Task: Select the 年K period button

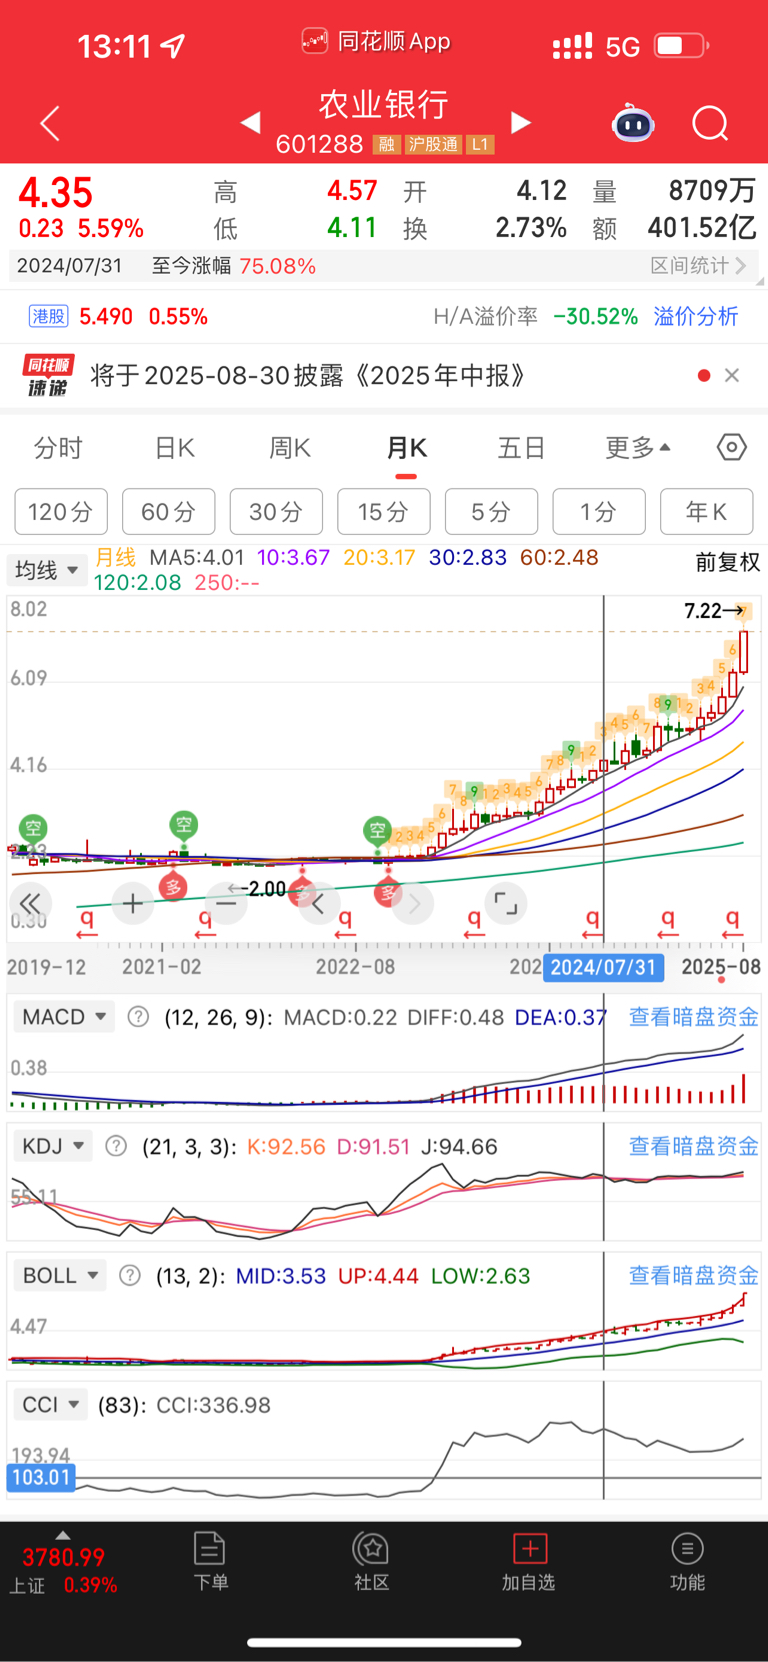Action: (707, 512)
